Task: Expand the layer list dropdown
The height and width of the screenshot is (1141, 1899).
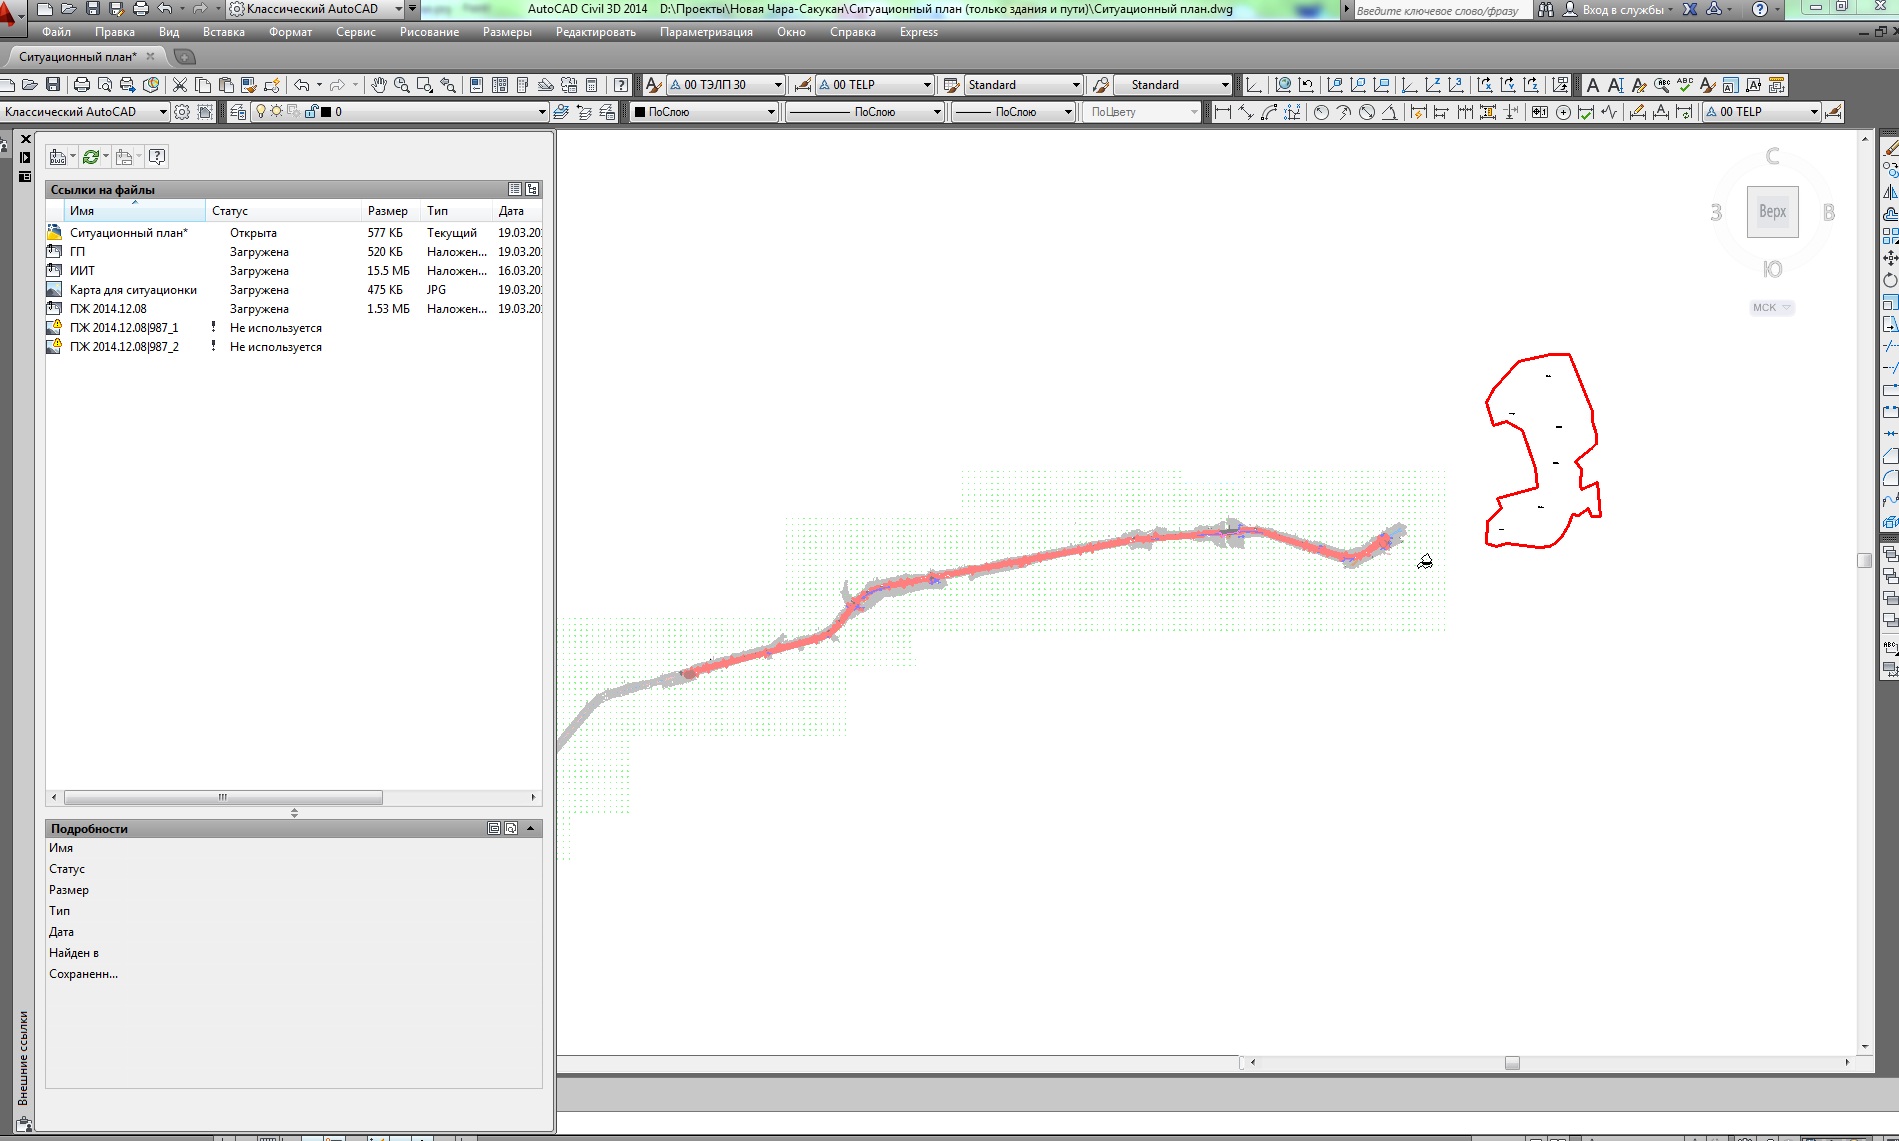Action: click(x=542, y=112)
